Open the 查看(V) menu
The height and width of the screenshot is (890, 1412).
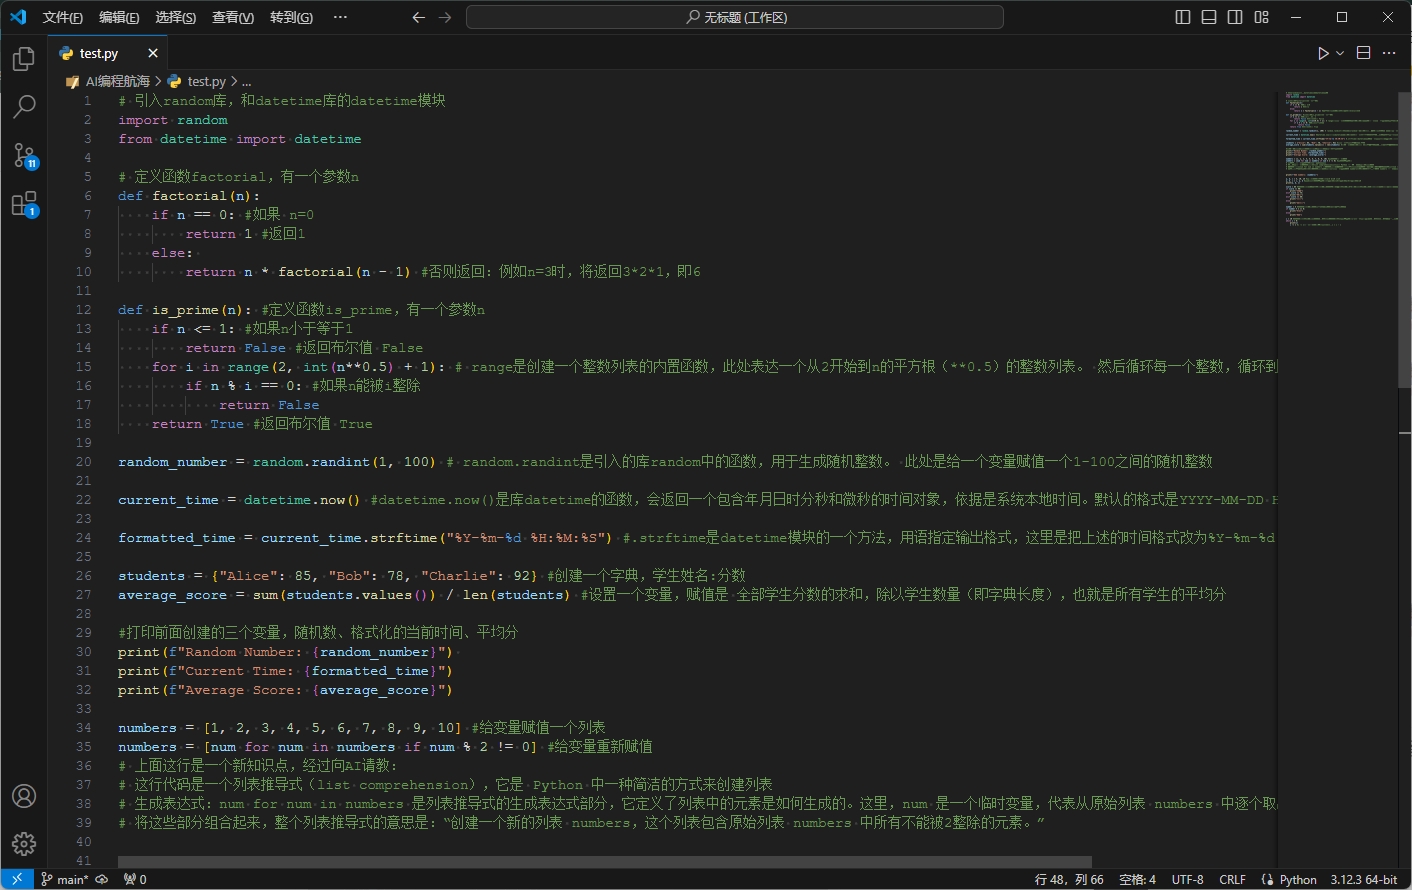[x=233, y=17]
